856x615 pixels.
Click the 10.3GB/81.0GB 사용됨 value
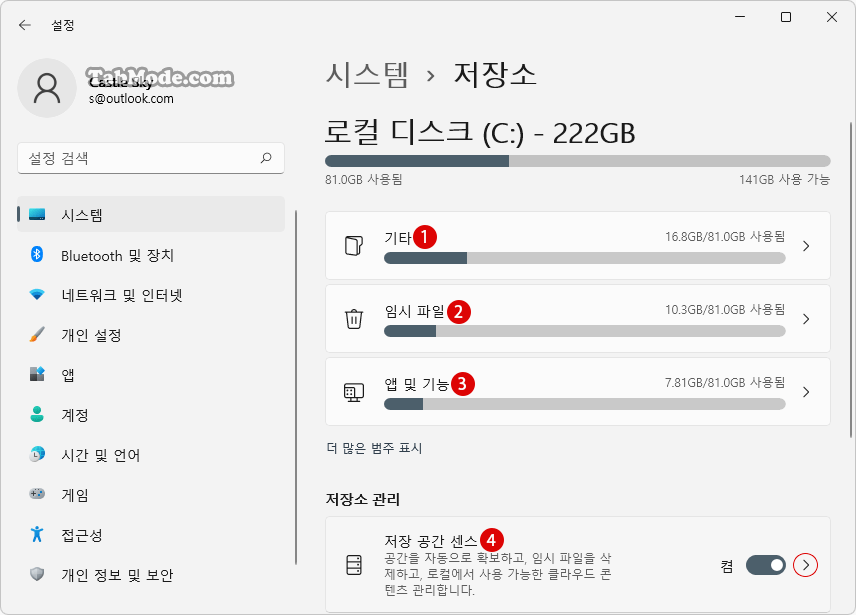click(x=725, y=309)
